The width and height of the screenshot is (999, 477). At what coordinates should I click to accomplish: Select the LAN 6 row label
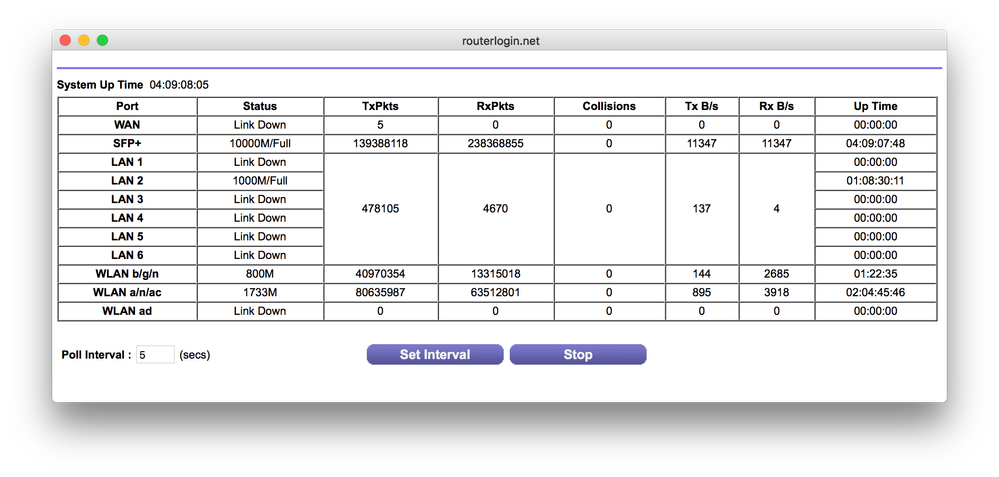127,255
